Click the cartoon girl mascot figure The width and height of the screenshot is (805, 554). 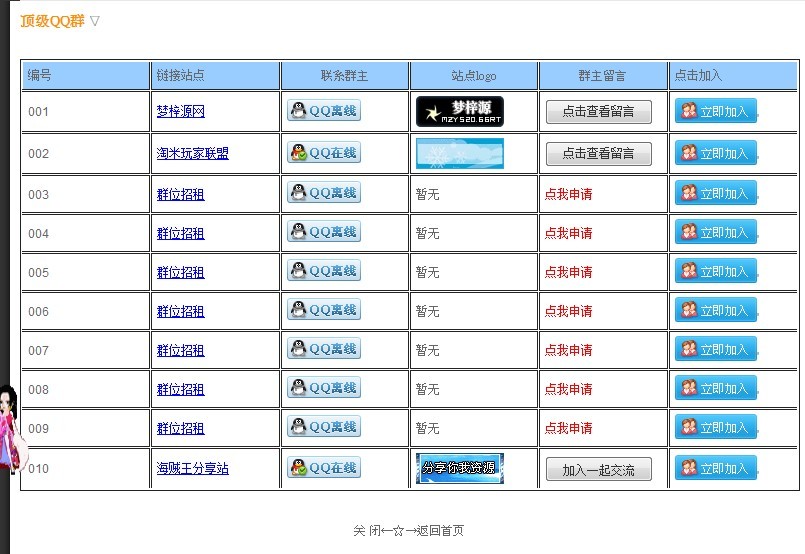click(x=11, y=429)
